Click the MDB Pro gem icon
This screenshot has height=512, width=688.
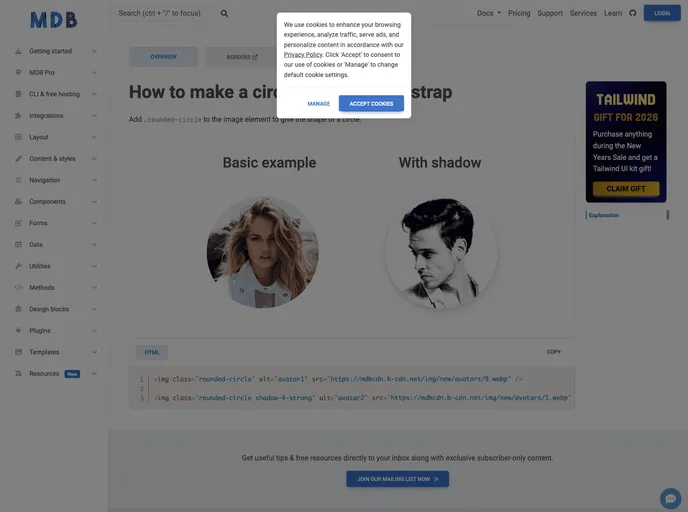click(18, 73)
